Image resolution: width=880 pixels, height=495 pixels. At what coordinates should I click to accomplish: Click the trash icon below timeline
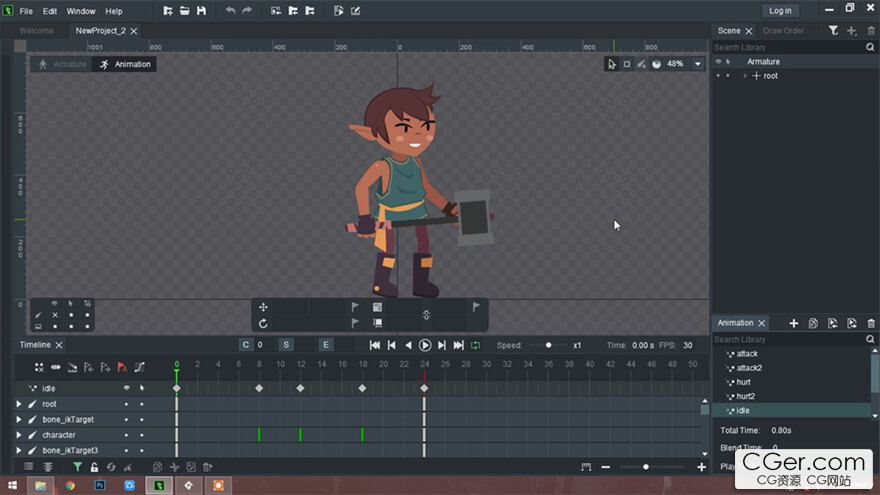coord(208,467)
